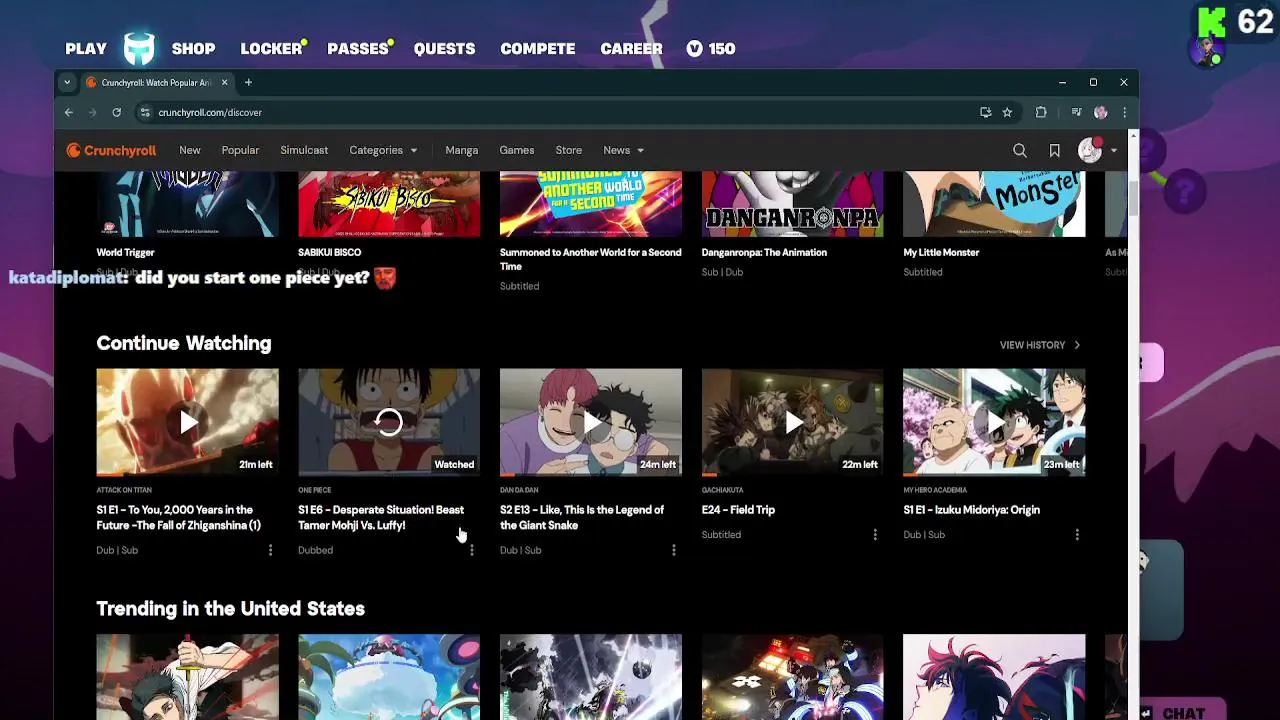Close the Crunchyroll browser tab
This screenshot has height=720, width=1280.
tap(224, 82)
